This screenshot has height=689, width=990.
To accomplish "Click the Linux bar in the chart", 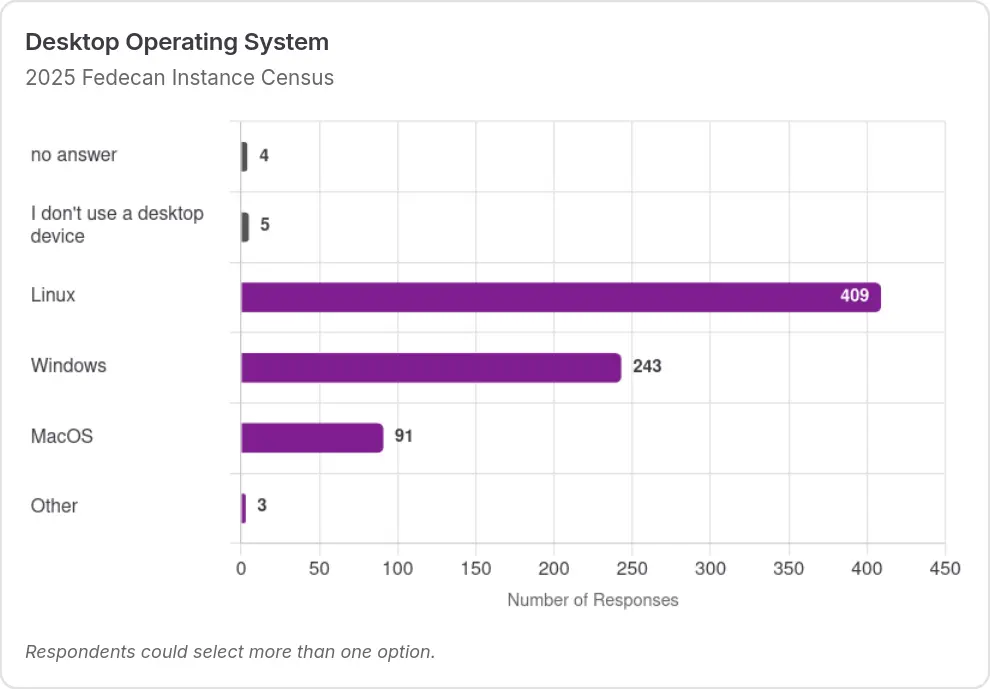I will coord(561,297).
